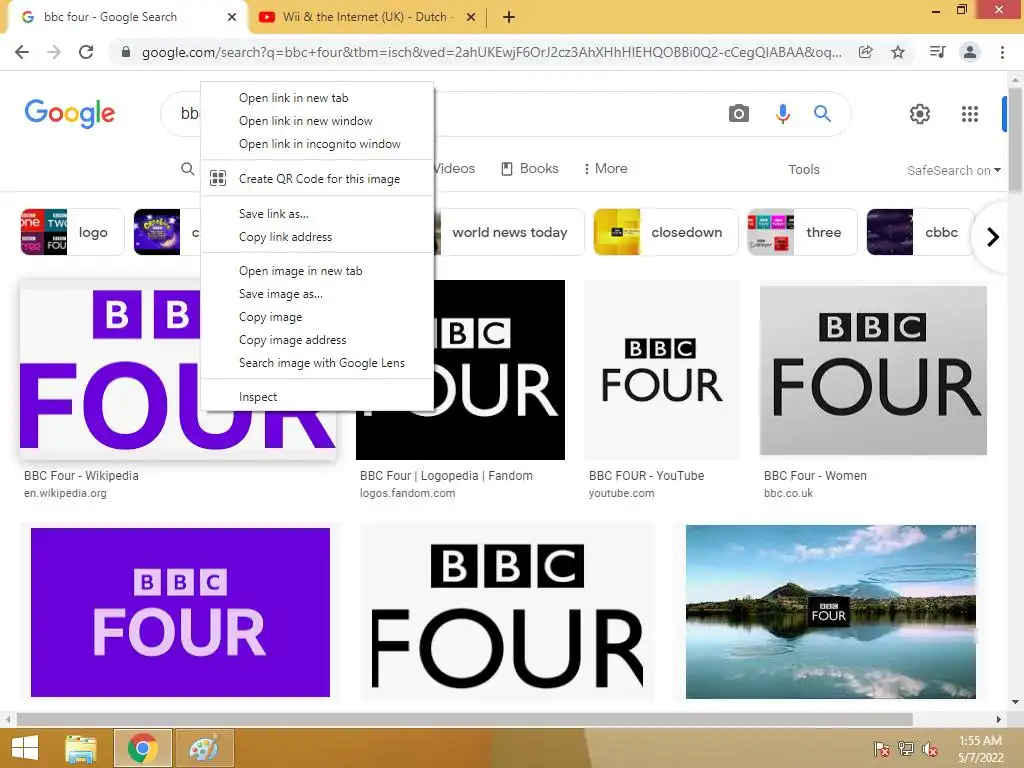1024x768 pixels.
Task: Open the media control icon in the toolbar
Action: coord(937,52)
